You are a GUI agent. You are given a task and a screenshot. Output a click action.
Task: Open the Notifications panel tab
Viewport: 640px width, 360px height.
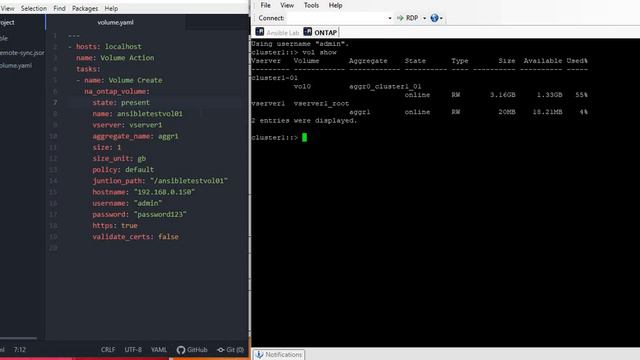(x=279, y=355)
